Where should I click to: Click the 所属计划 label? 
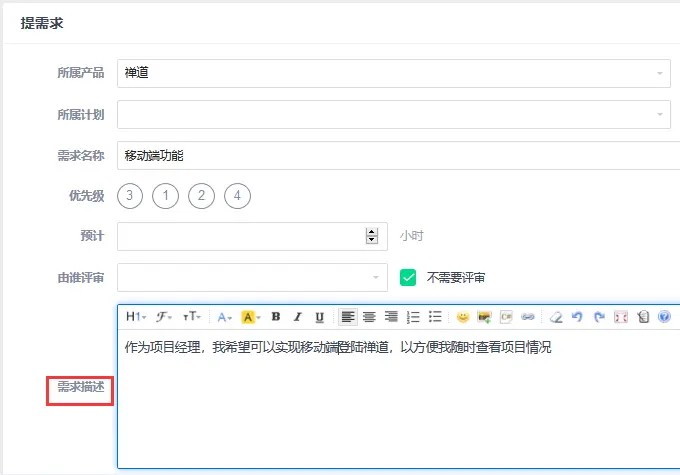[x=81, y=115]
